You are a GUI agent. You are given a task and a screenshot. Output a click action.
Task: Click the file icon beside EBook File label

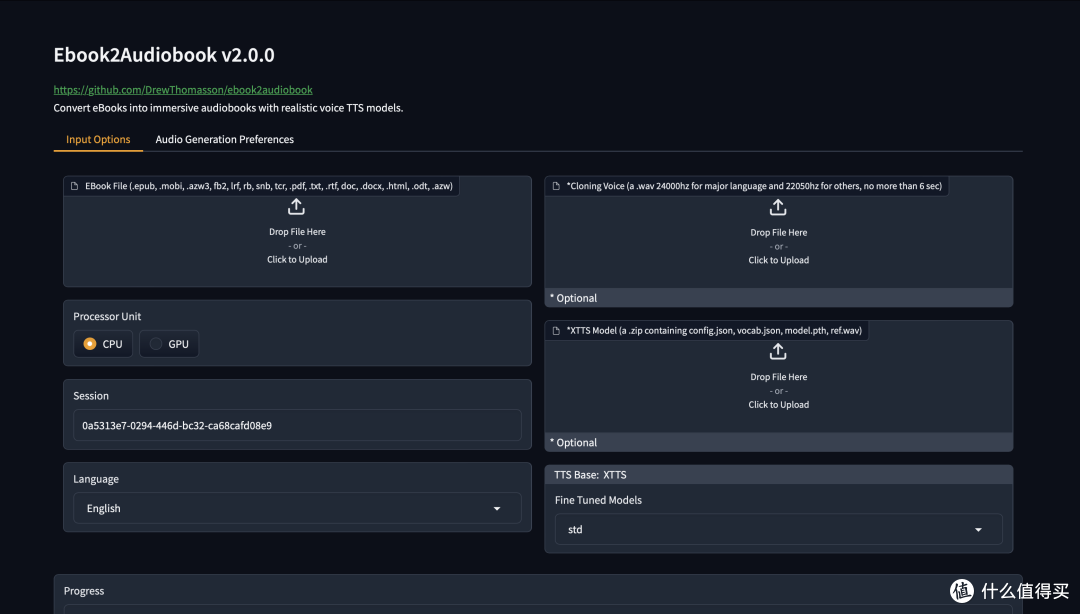(x=74, y=186)
